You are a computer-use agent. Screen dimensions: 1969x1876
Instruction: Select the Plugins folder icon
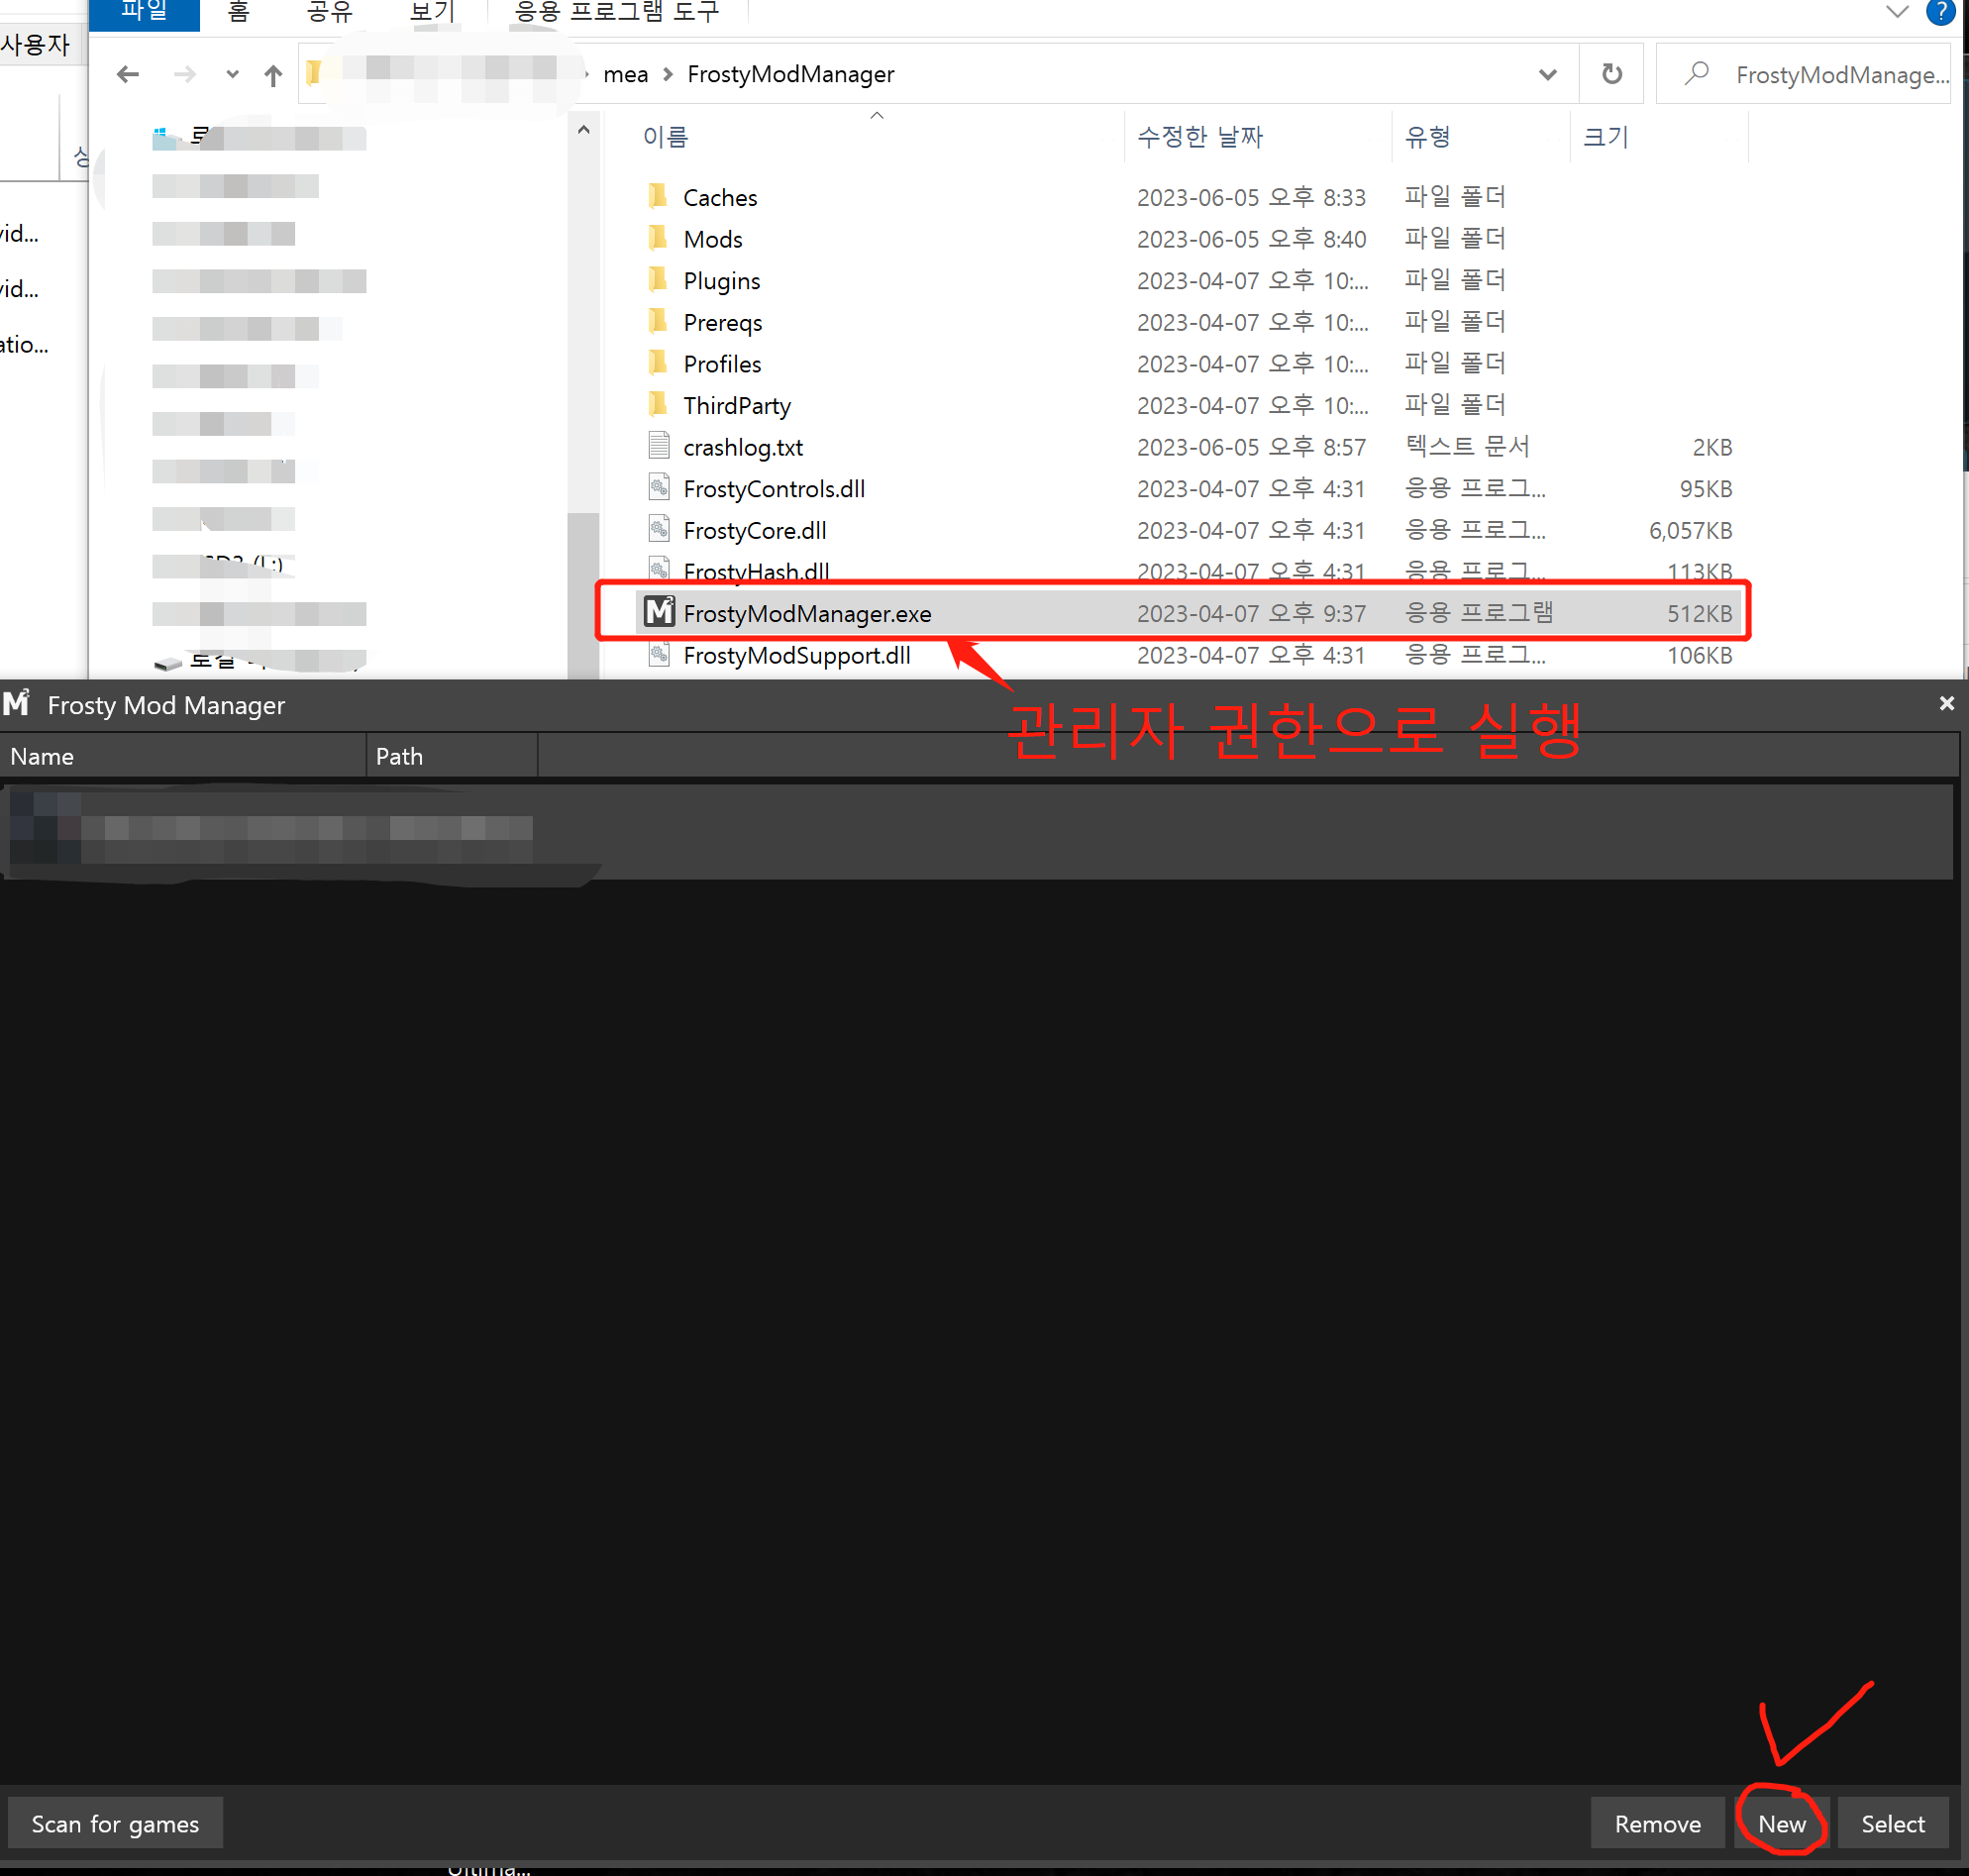(658, 279)
